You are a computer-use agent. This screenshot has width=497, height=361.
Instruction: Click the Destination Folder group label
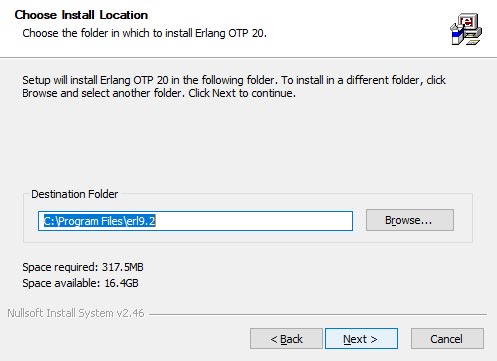(75, 194)
